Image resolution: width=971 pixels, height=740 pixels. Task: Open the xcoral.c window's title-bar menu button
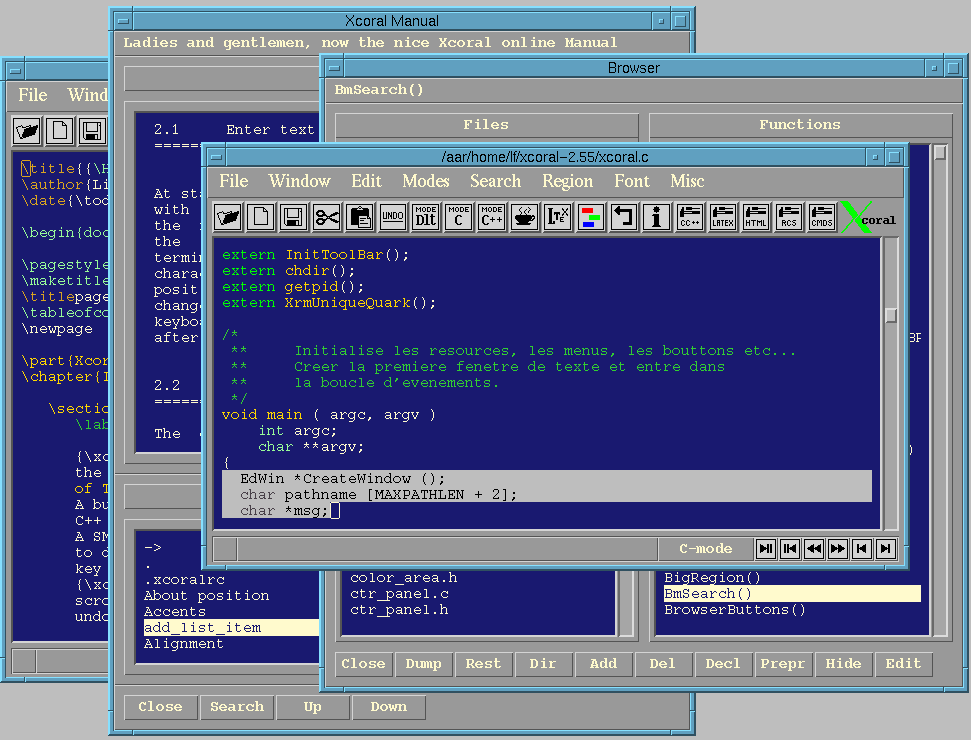216,157
